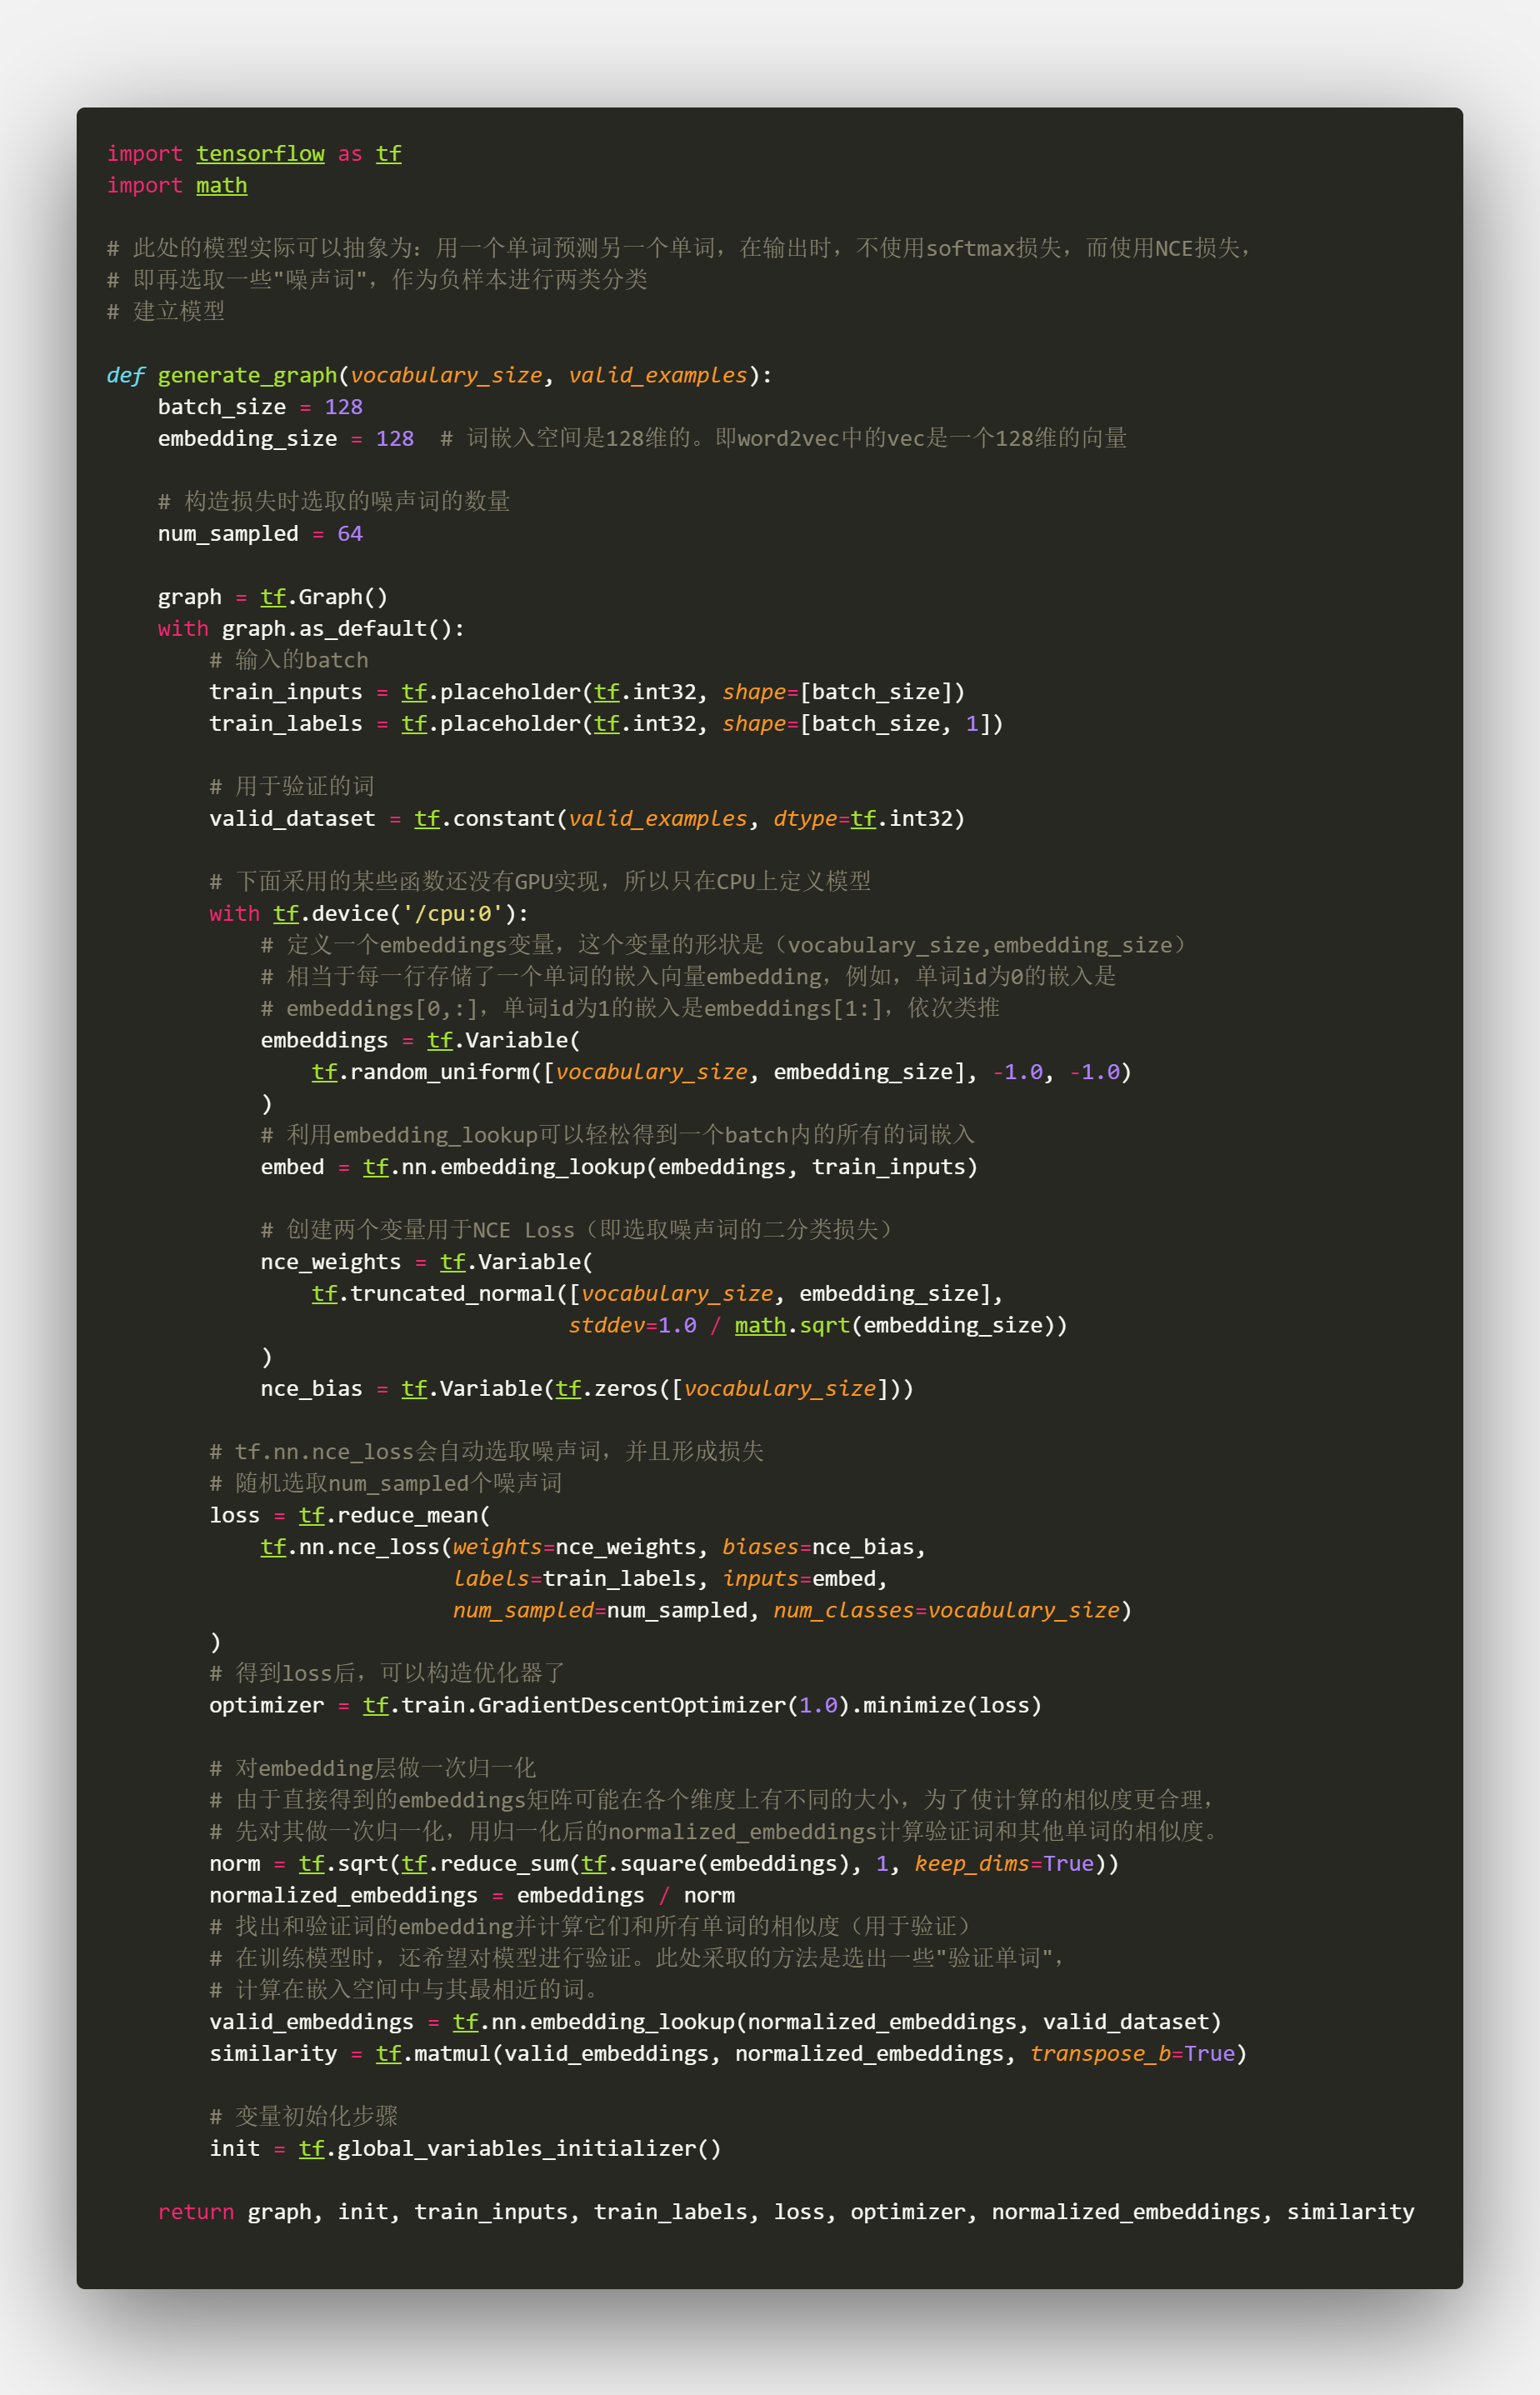Click the 'tf.random_uniform' call line
1540x2395 pixels.
[721, 1072]
